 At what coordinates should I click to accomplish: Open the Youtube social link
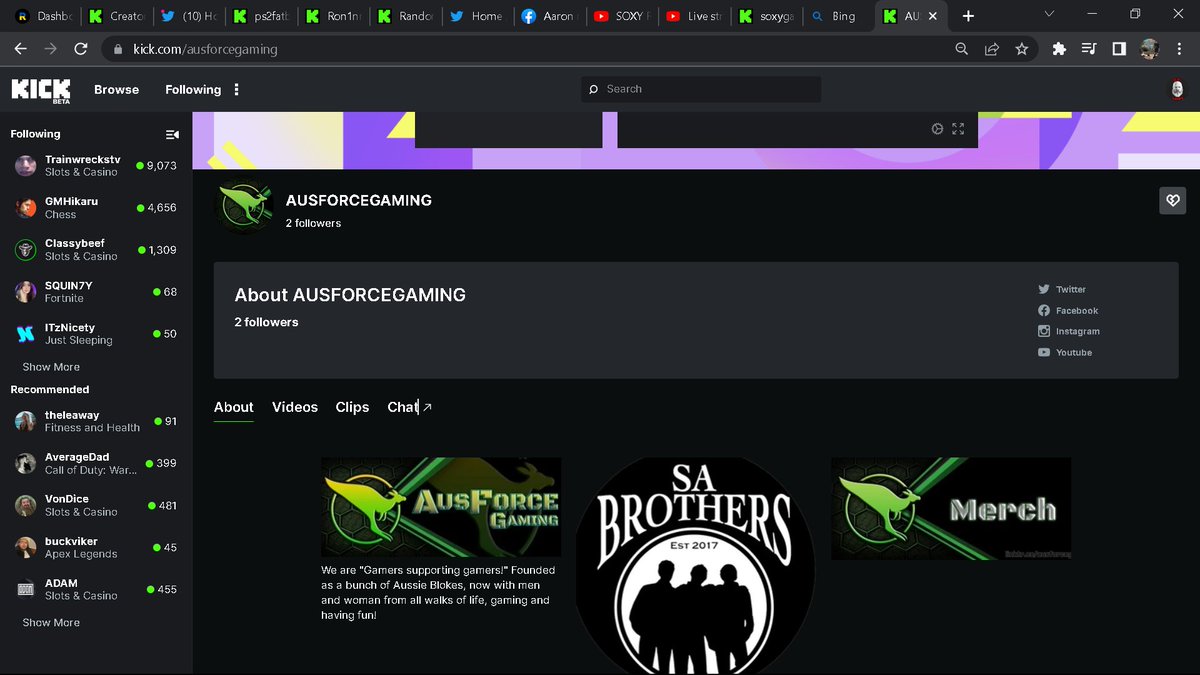pyautogui.click(x=1065, y=352)
